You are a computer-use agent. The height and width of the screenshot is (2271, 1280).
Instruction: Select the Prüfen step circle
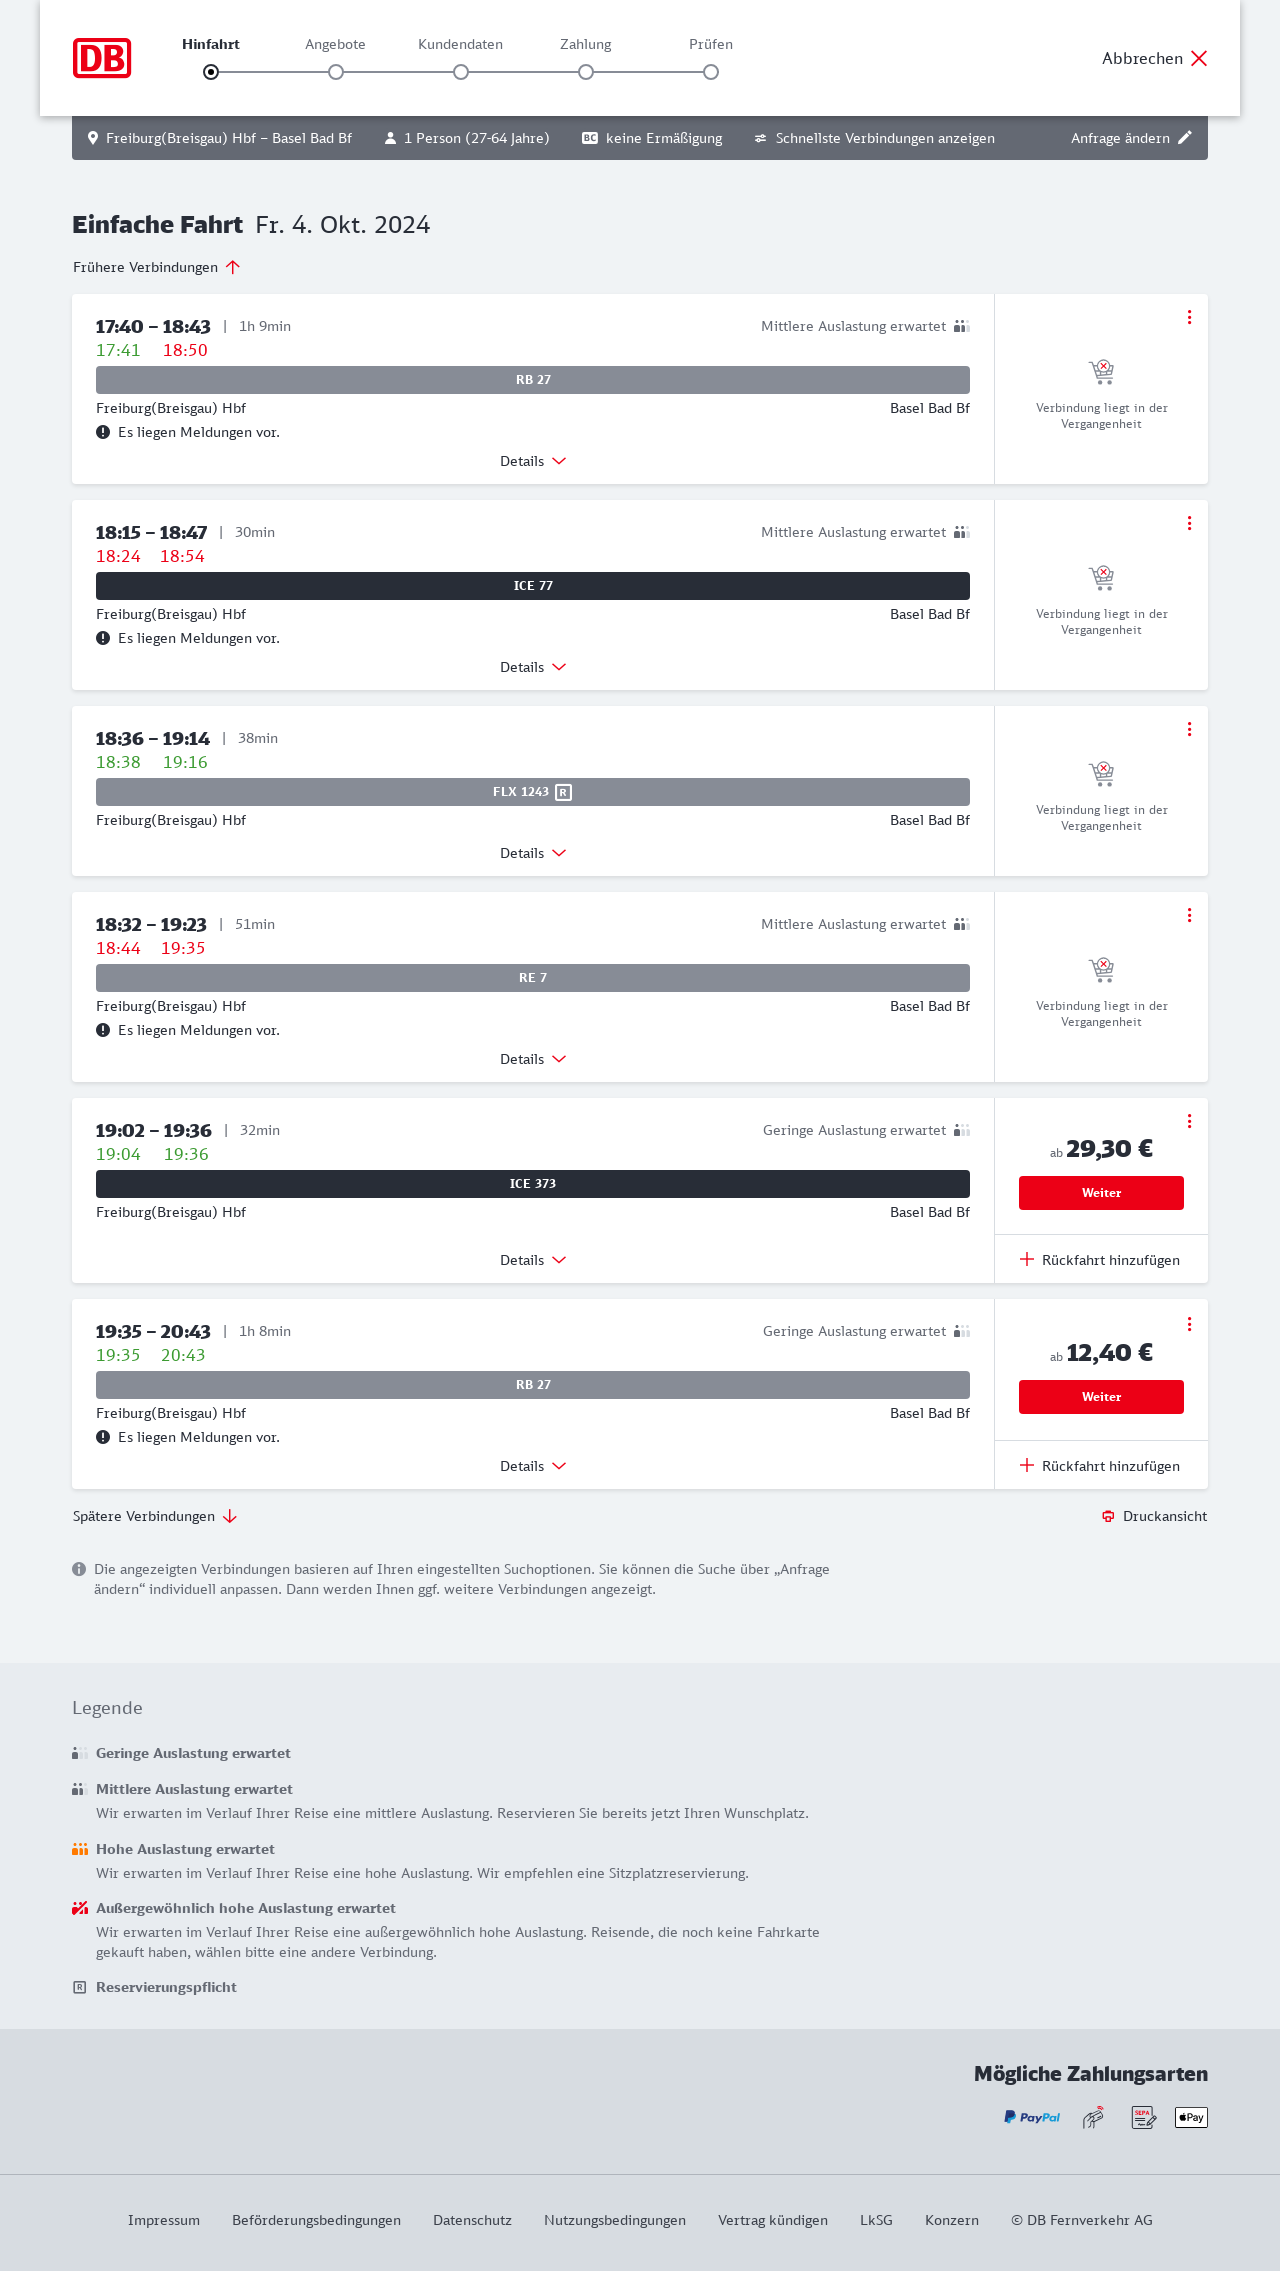[x=711, y=72]
